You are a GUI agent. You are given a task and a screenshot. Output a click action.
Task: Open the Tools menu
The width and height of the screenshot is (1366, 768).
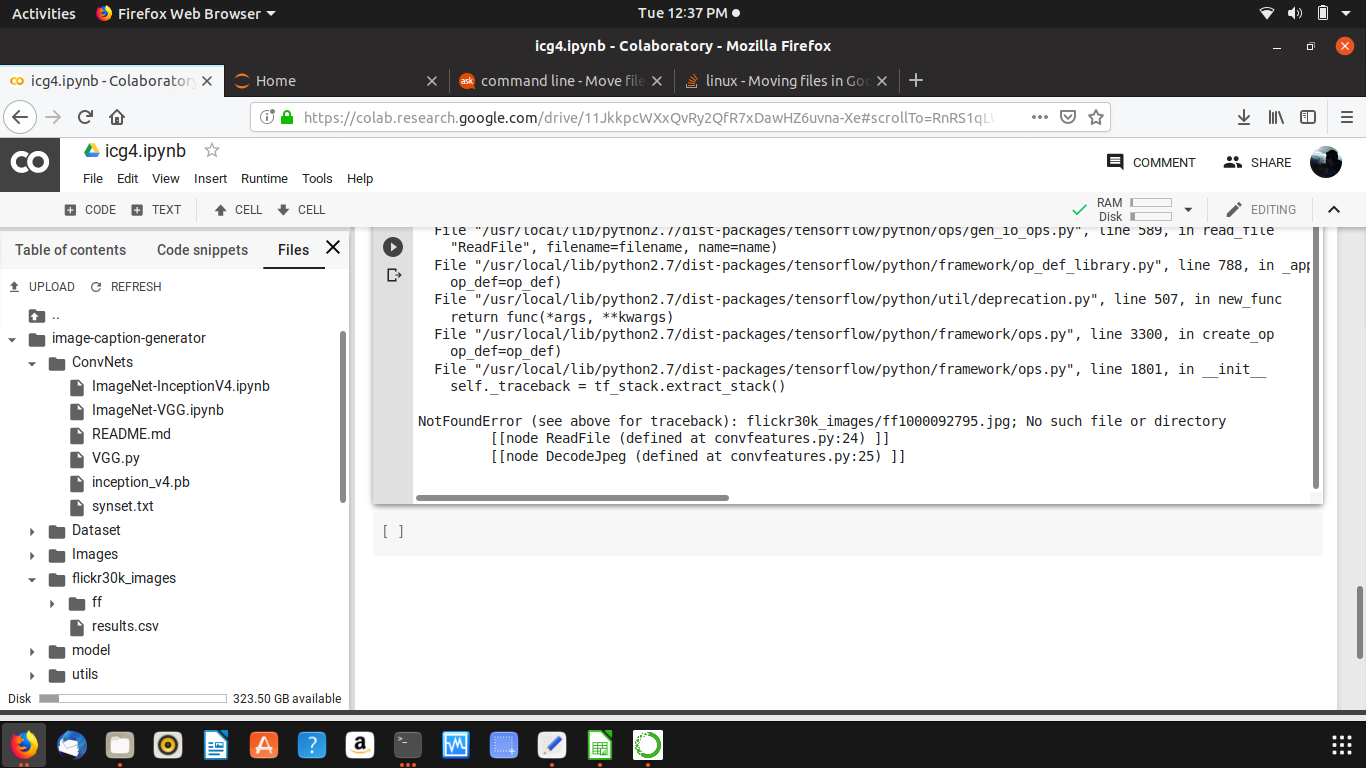(317, 178)
